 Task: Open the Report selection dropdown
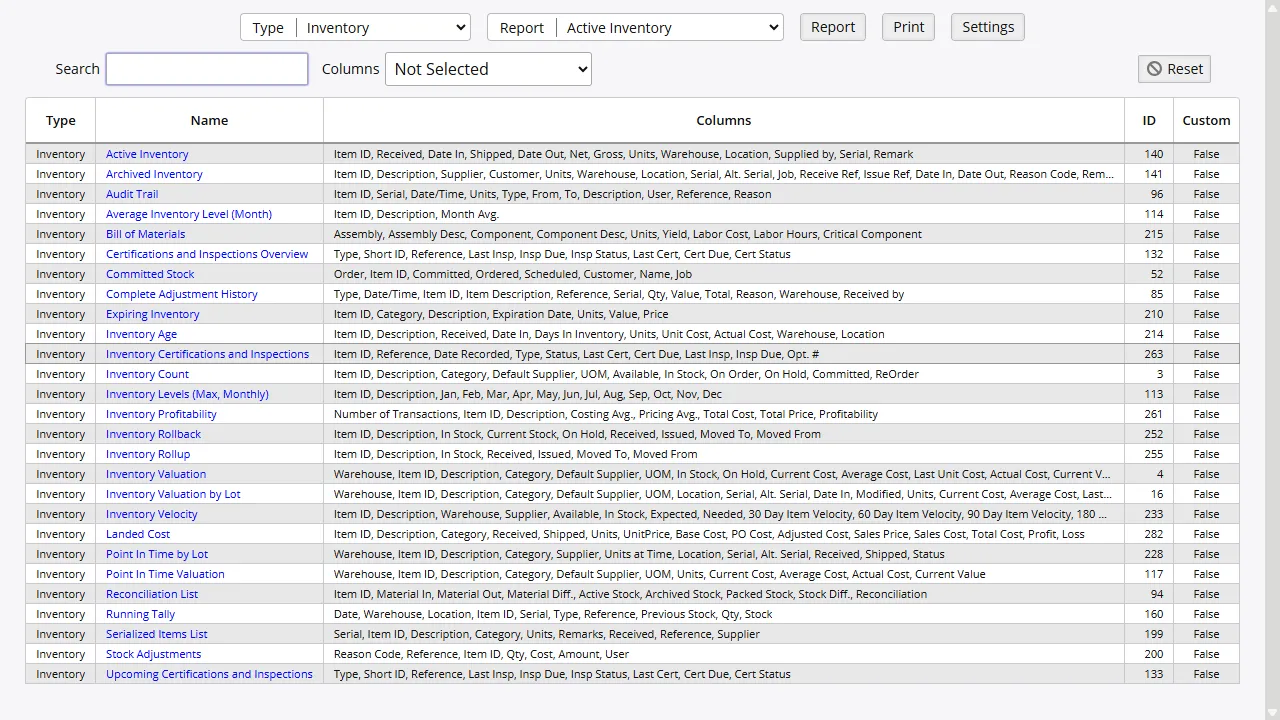670,27
